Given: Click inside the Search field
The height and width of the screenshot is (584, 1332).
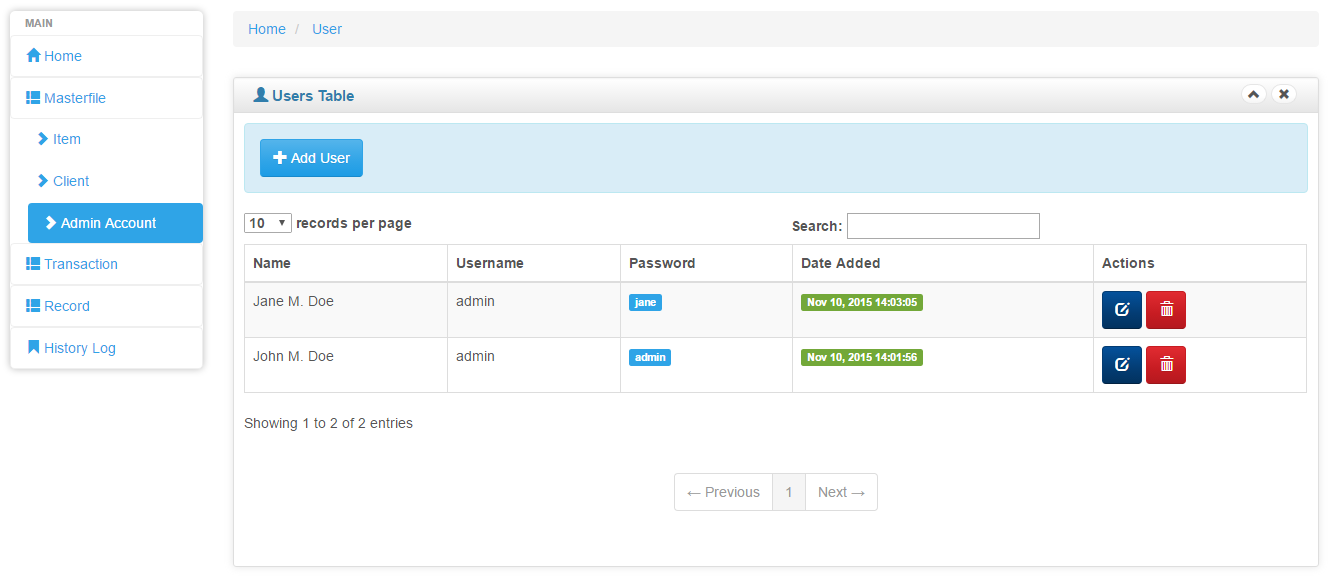Looking at the screenshot, I should (942, 226).
